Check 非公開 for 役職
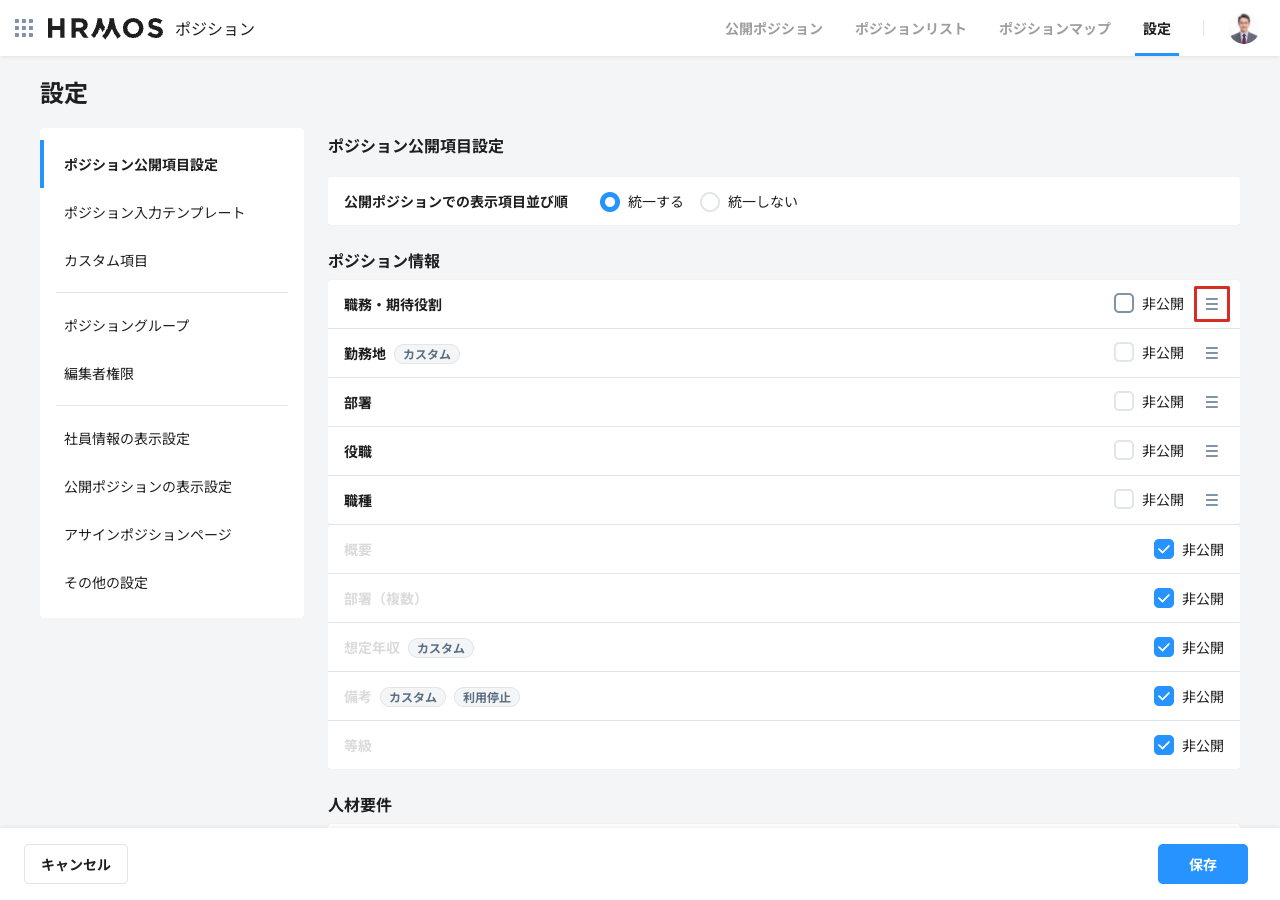This screenshot has width=1280, height=900. [x=1124, y=450]
